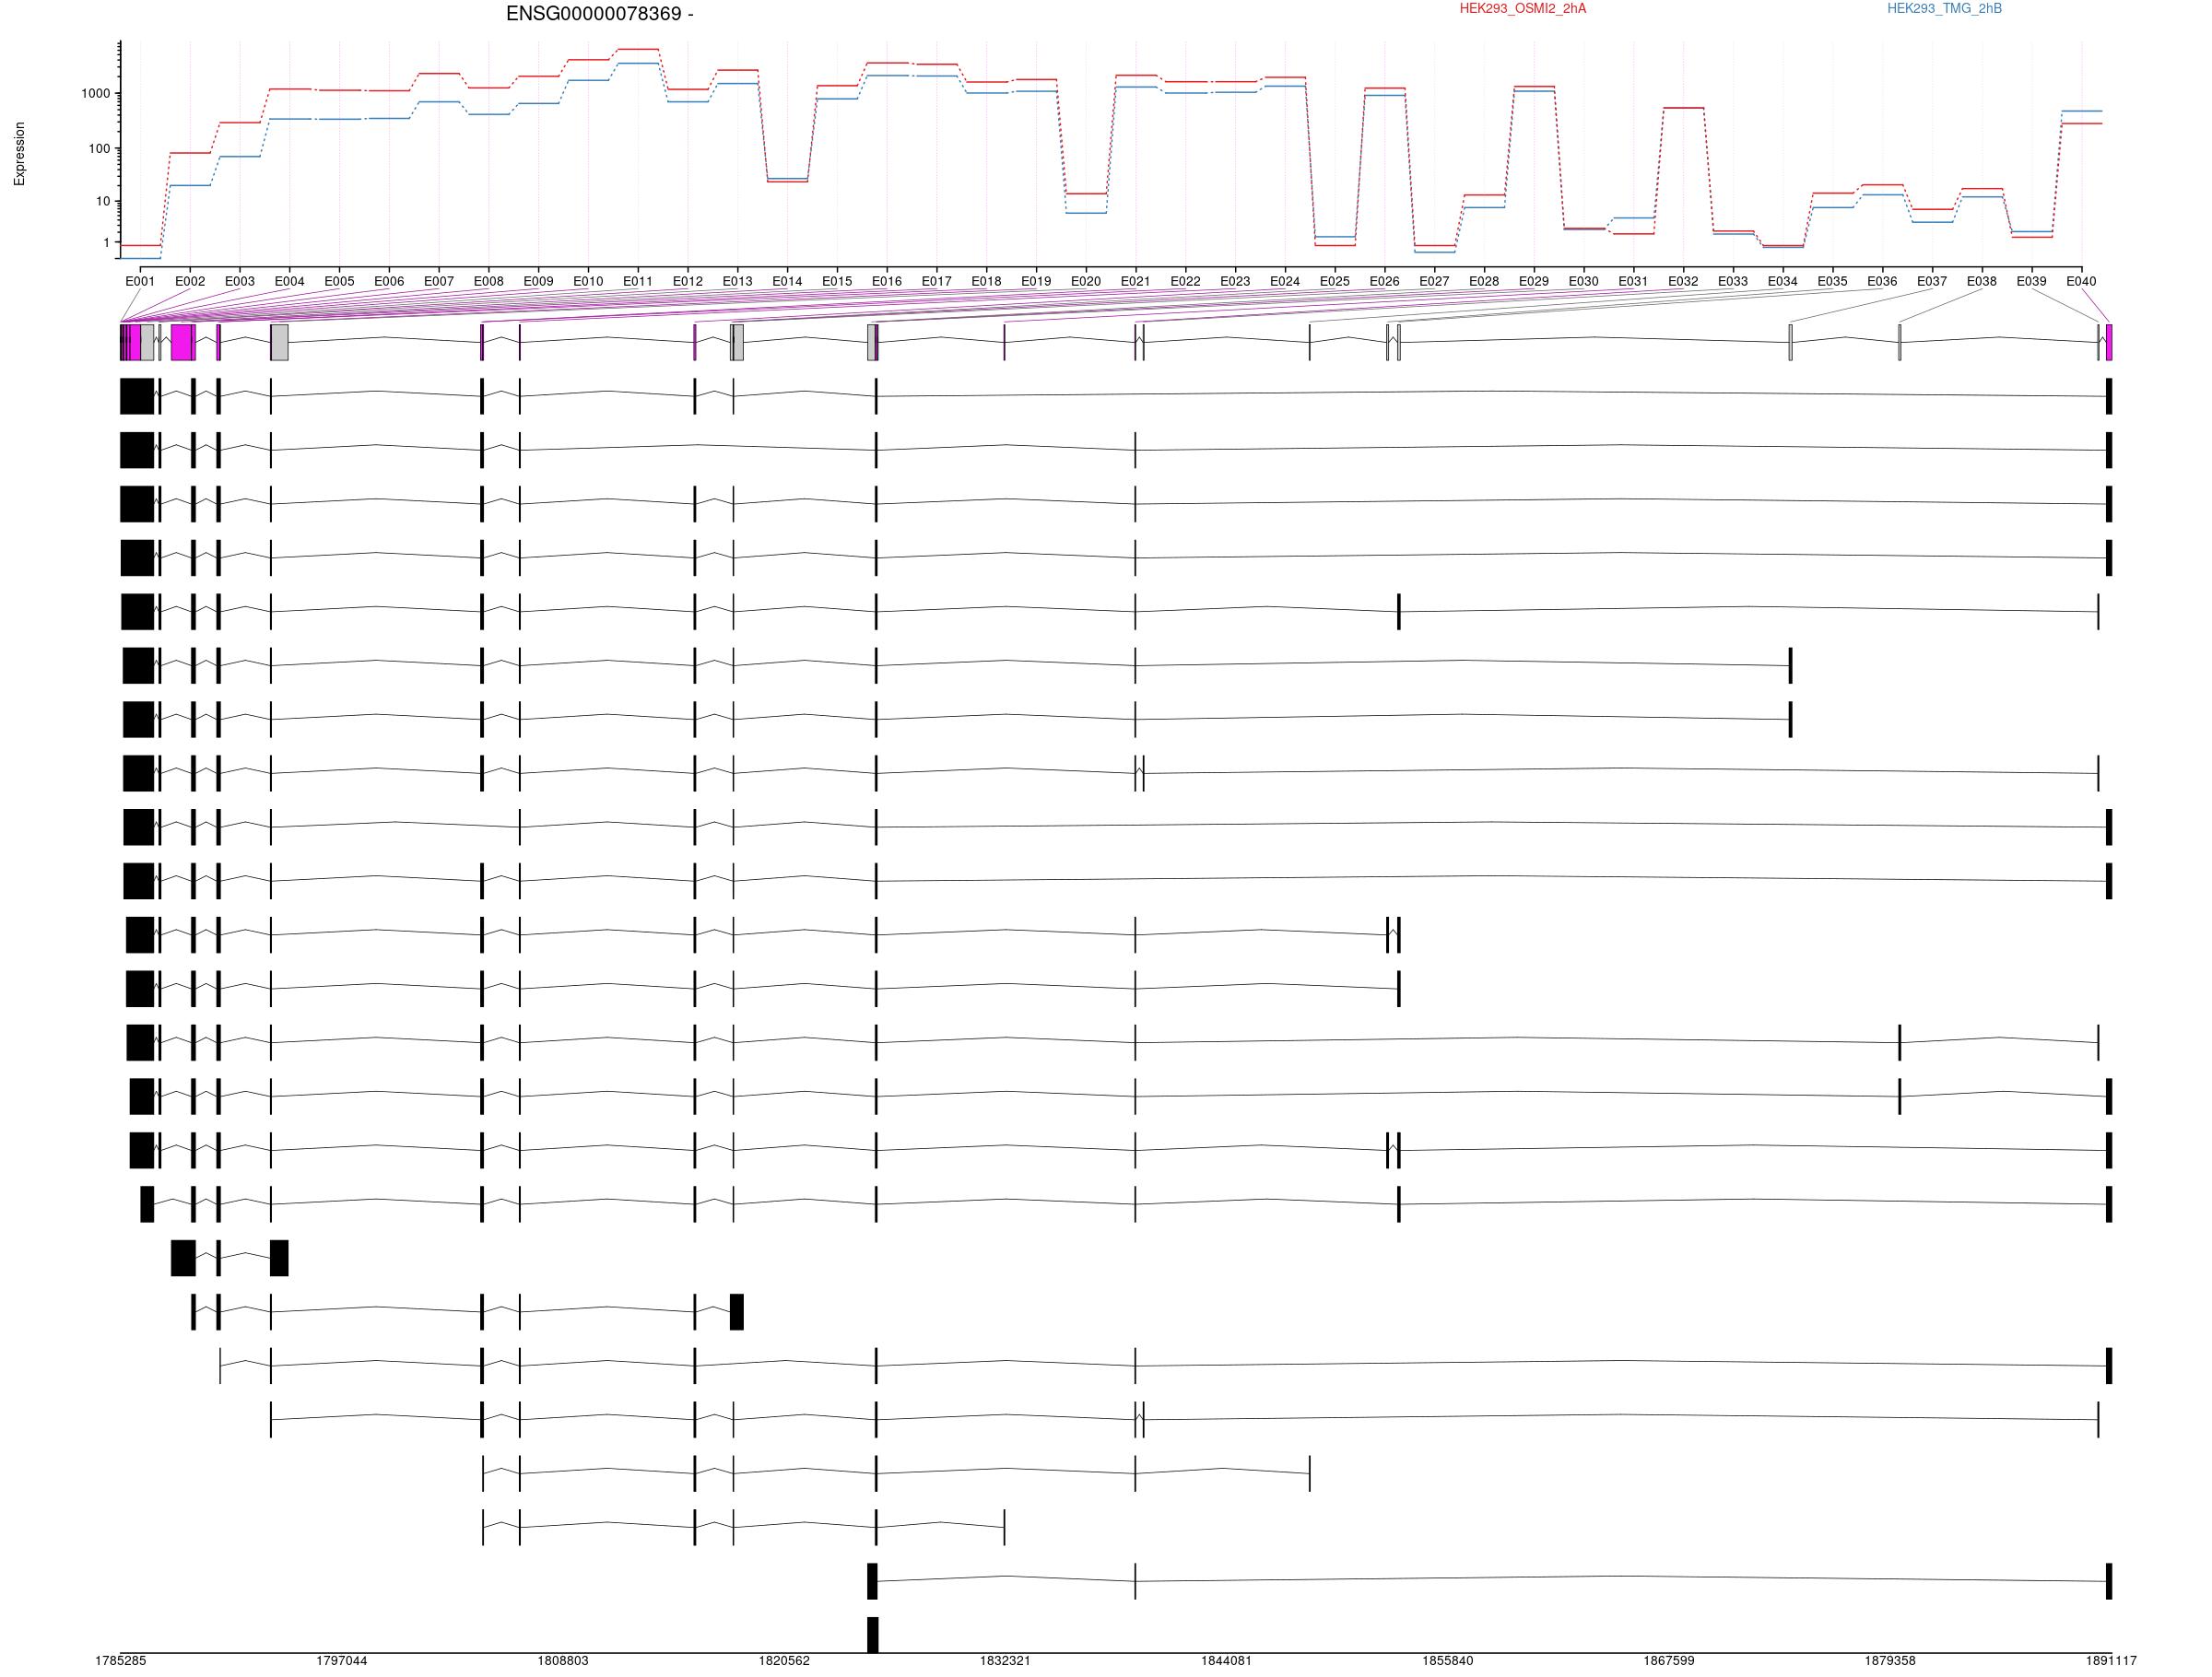Click the genomic coordinate 1785285

121,1661
